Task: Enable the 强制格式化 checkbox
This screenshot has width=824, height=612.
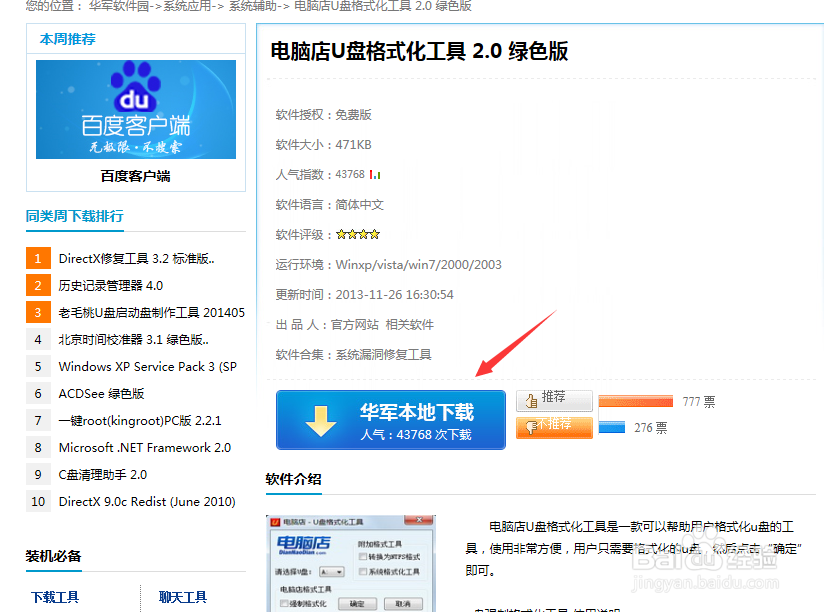Action: click(283, 602)
